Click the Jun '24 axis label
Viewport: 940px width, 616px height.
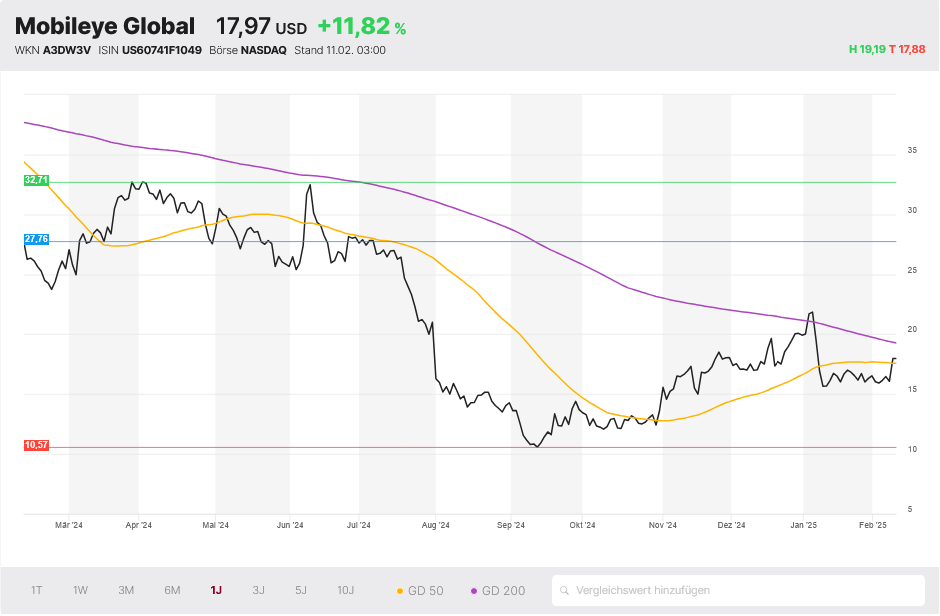click(290, 526)
